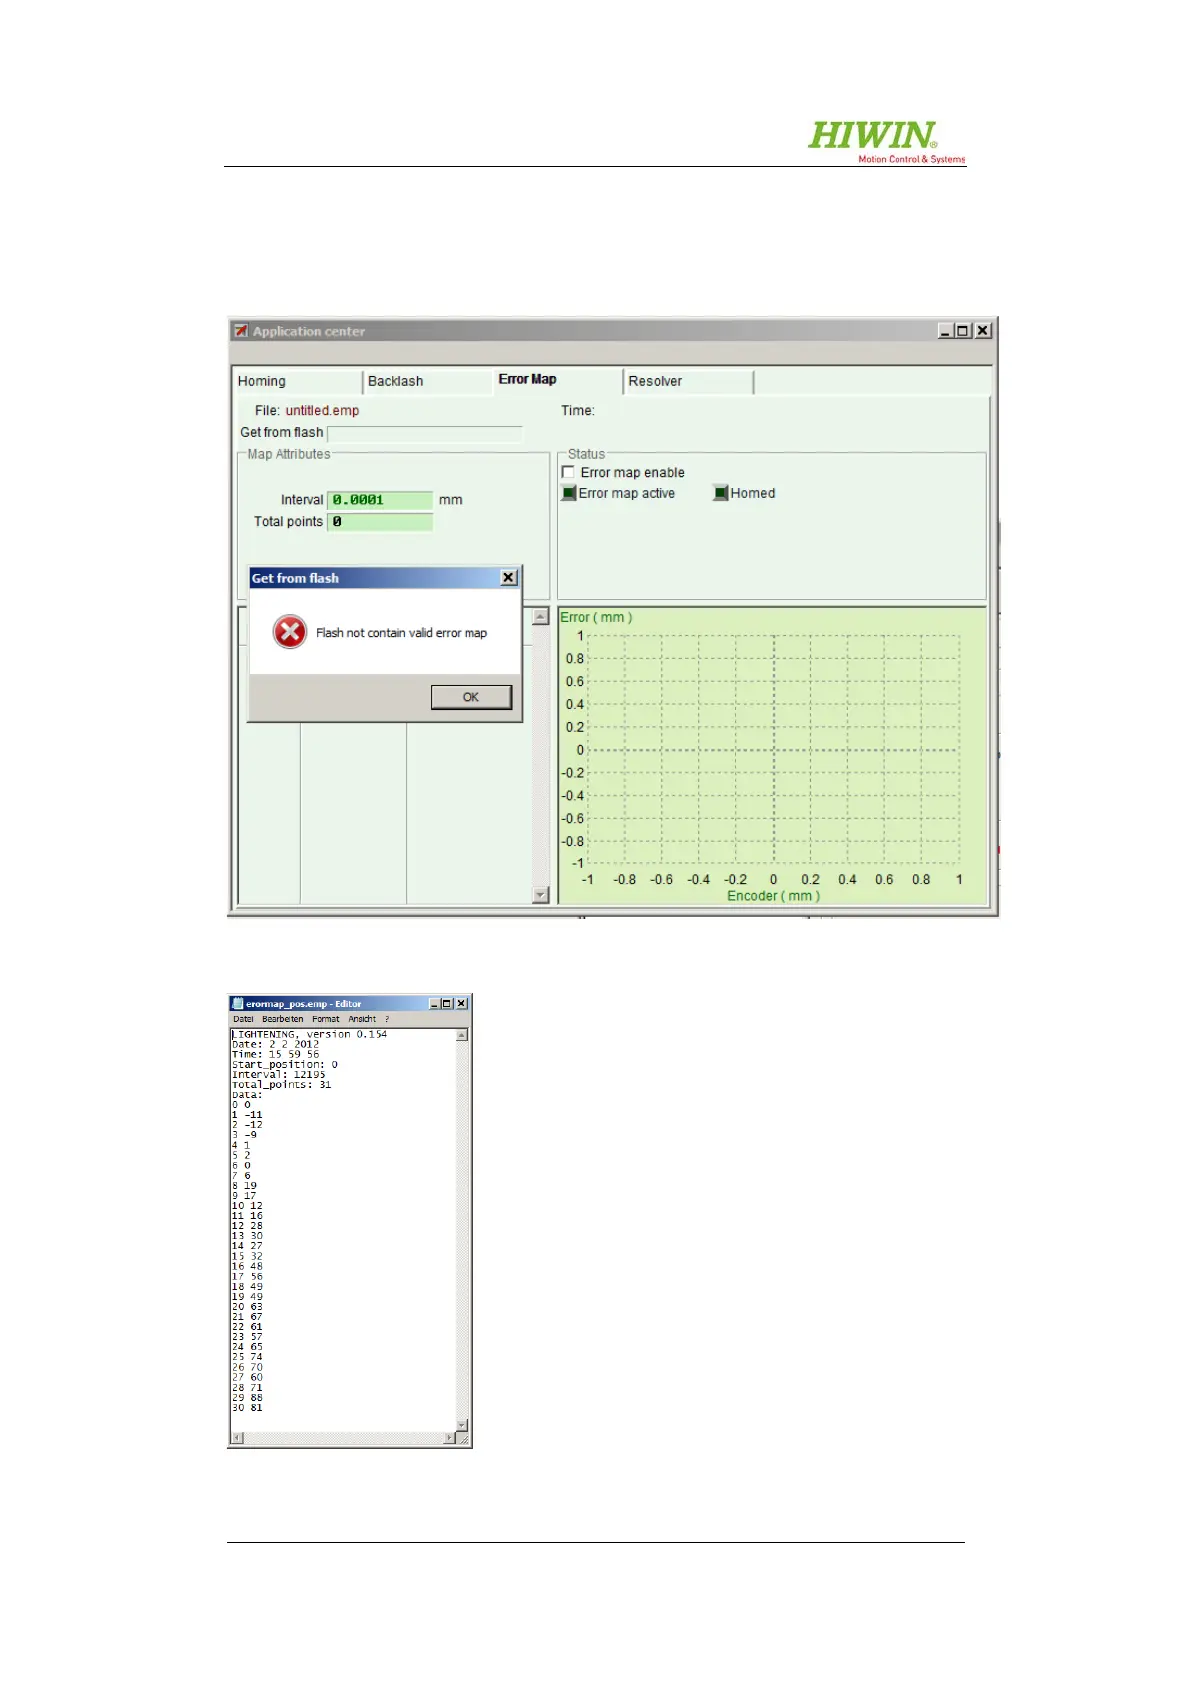Click the 'Flash not contain valid error map' message
1191x1684 pixels.
tap(401, 633)
